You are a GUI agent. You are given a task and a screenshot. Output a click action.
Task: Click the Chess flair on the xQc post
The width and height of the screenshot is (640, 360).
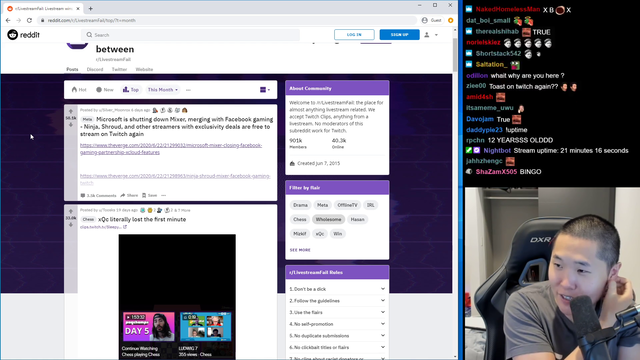[x=88, y=220]
